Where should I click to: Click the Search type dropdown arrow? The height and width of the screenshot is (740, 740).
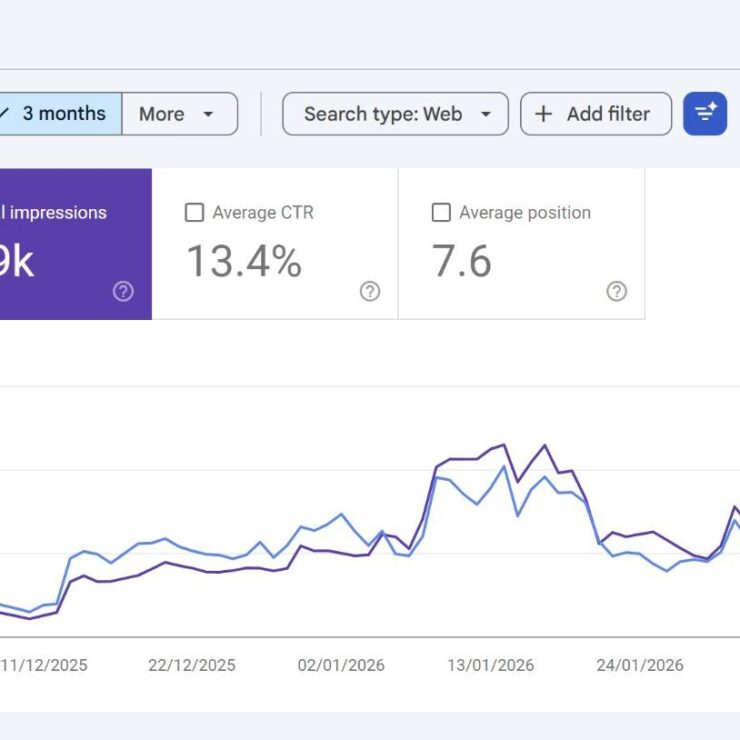[486, 114]
